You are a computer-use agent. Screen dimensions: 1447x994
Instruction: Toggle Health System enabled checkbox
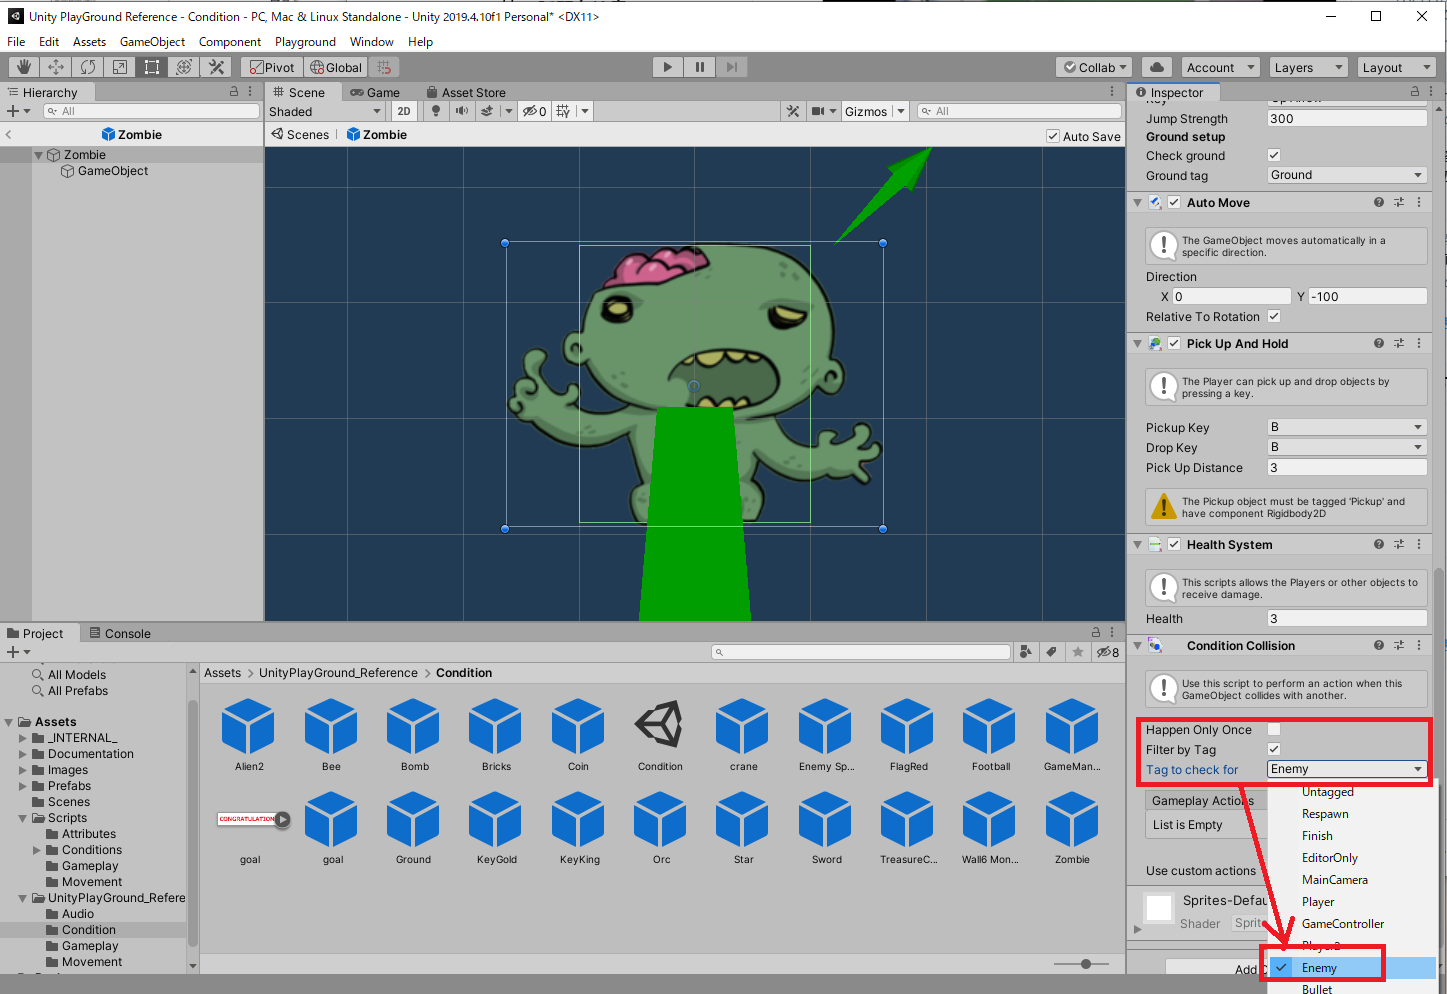[x=1174, y=544]
